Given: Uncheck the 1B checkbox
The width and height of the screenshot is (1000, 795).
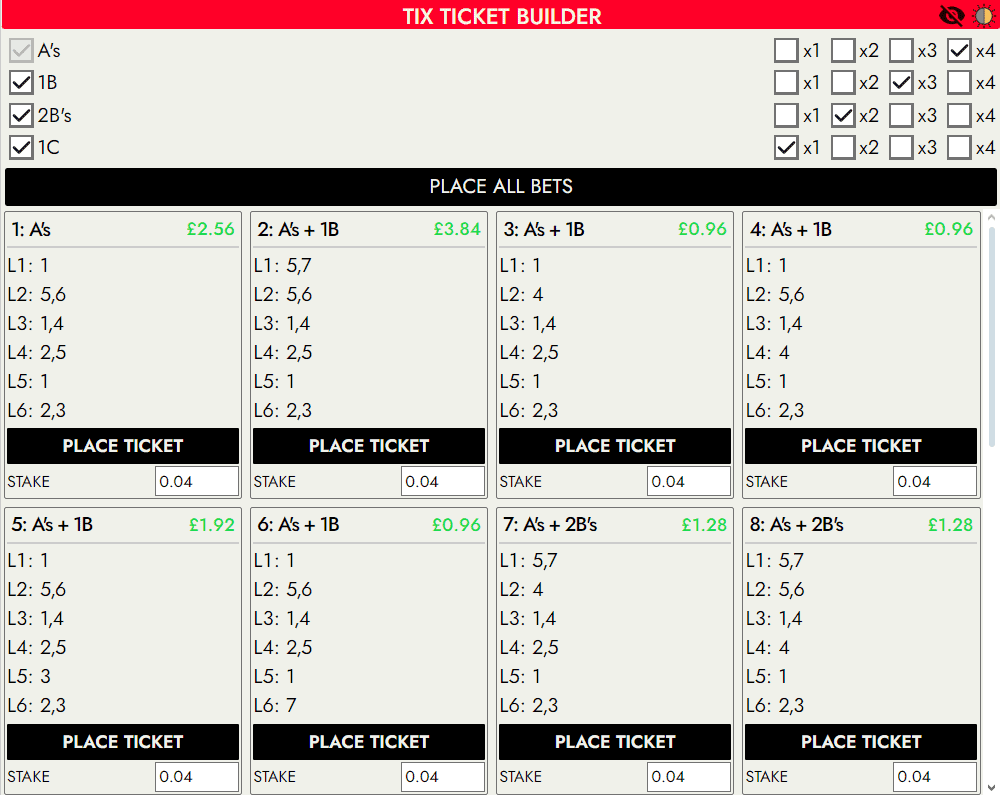Looking at the screenshot, I should coord(21,83).
